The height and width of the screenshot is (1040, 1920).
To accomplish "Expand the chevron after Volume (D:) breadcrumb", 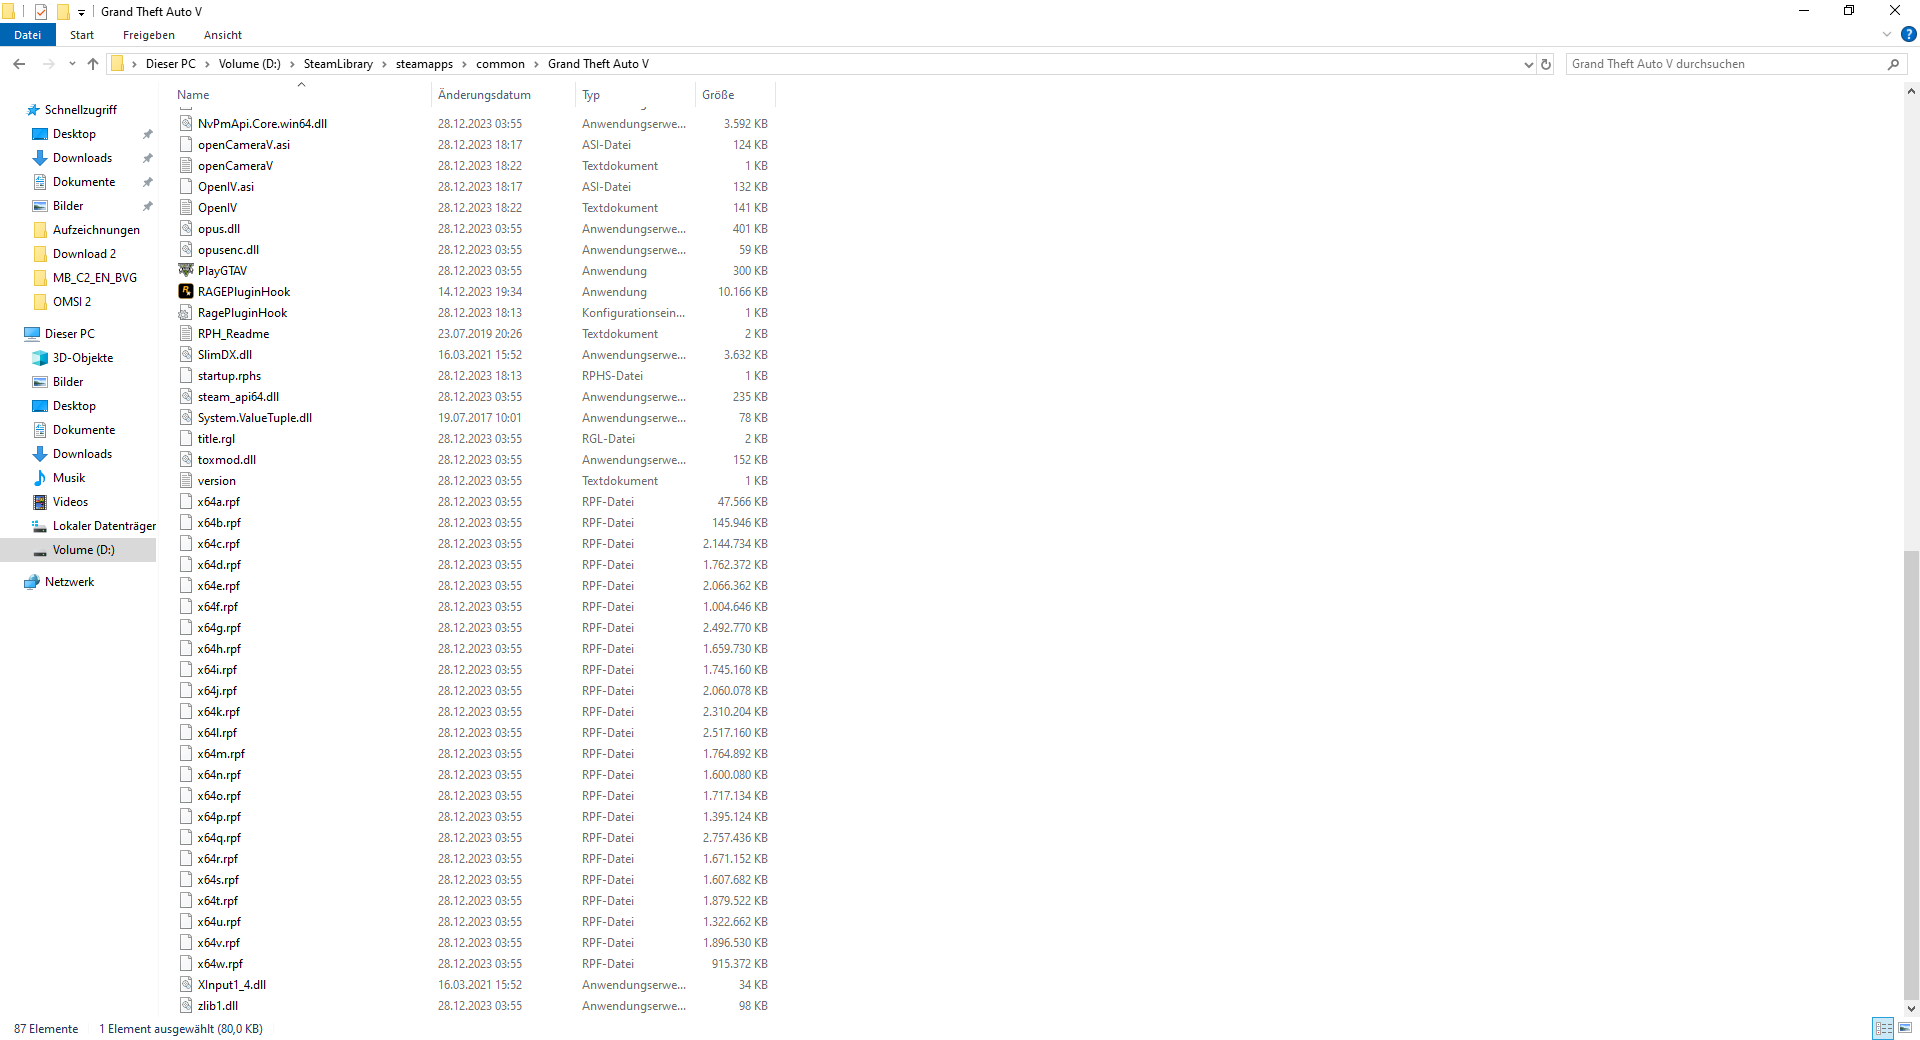I will click(x=292, y=64).
